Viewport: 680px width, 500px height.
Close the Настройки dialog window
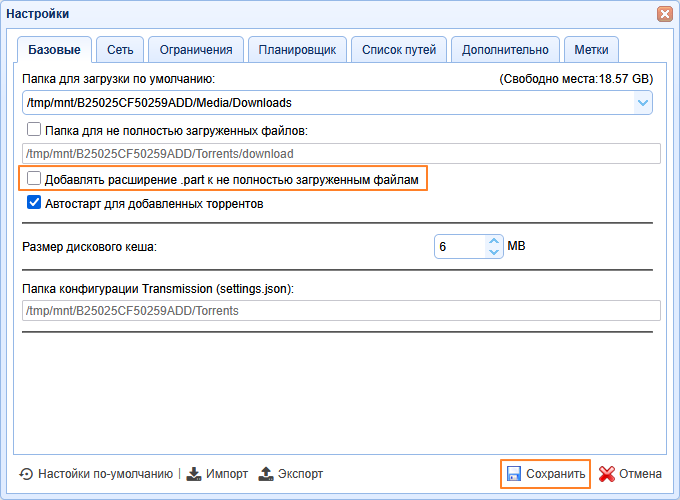pyautogui.click(x=664, y=14)
